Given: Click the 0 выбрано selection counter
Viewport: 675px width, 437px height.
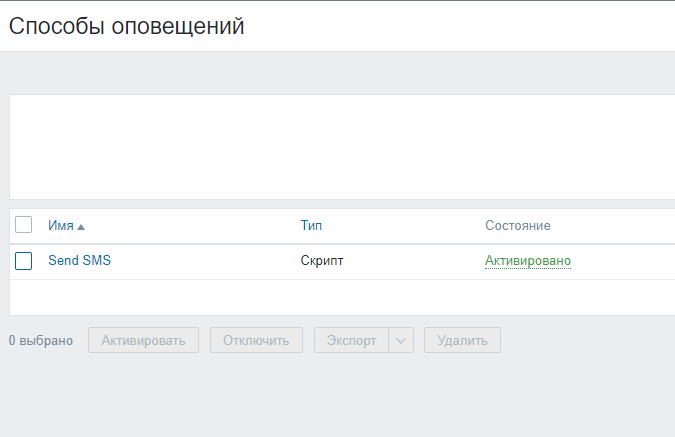Looking at the screenshot, I should pyautogui.click(x=41, y=341).
